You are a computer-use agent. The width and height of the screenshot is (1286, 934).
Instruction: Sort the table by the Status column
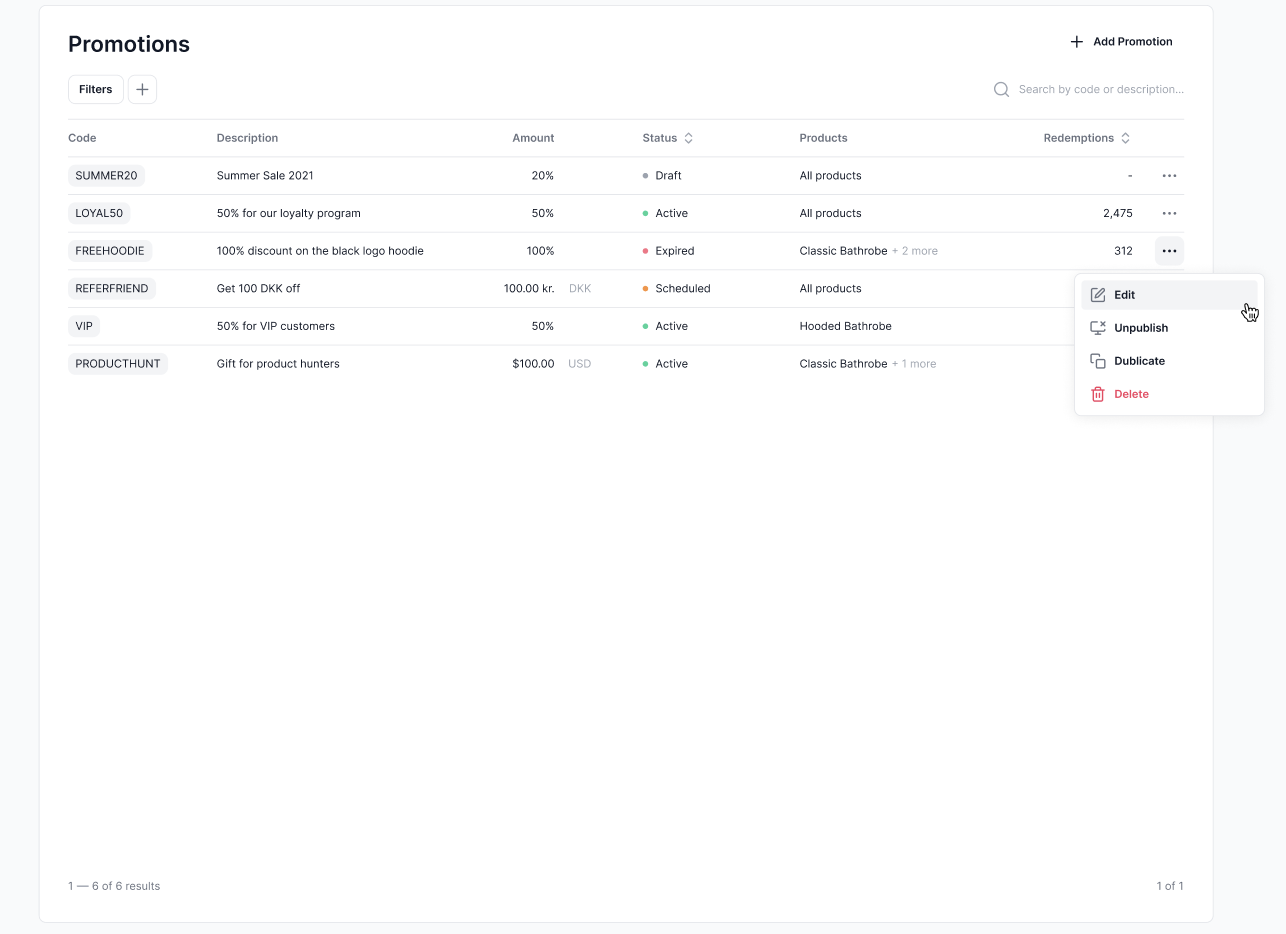[668, 138]
